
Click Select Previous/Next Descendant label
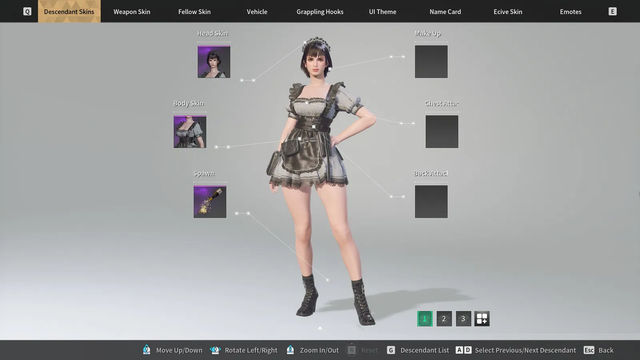point(525,350)
